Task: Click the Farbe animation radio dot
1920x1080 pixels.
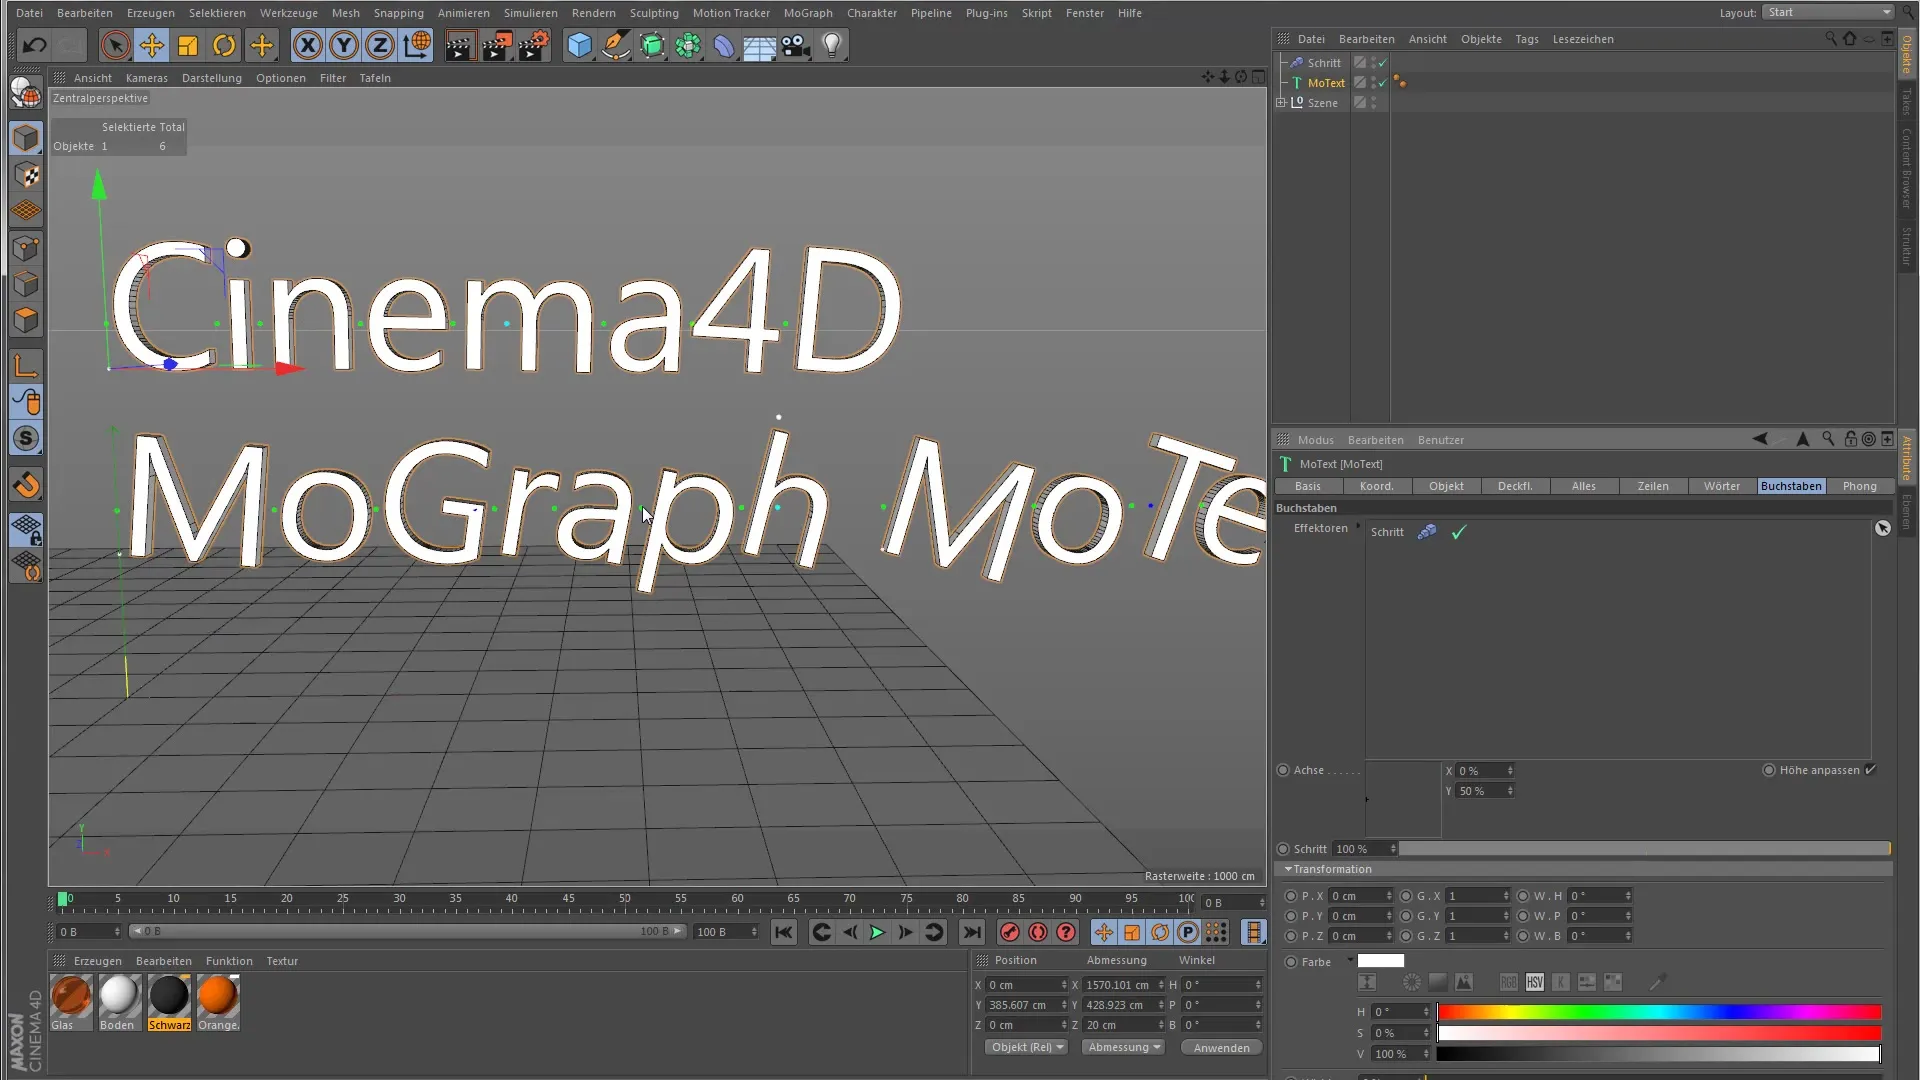Action: point(1291,962)
